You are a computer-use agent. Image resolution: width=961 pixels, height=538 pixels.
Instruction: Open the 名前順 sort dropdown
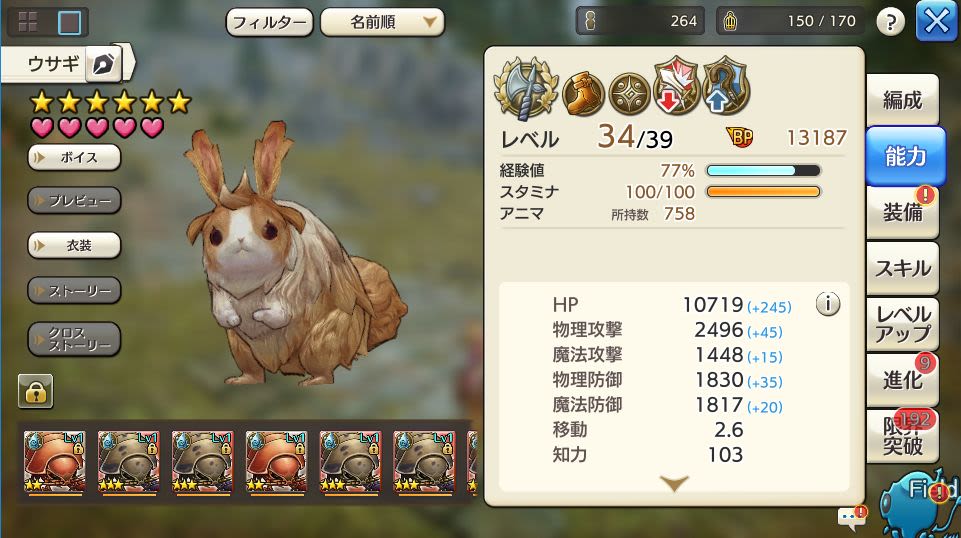(382, 22)
